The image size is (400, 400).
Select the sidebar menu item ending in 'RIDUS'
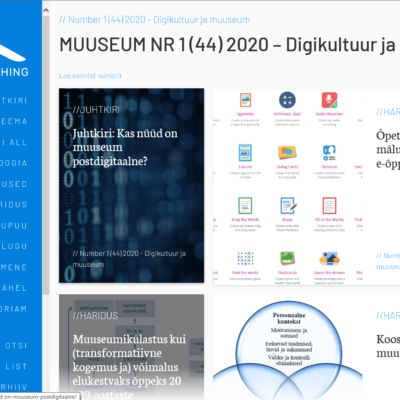point(13,205)
